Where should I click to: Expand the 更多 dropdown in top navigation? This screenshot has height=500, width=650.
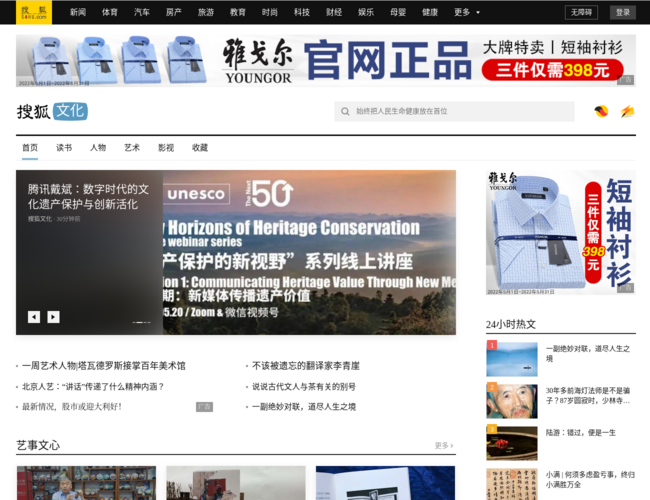[x=467, y=12]
